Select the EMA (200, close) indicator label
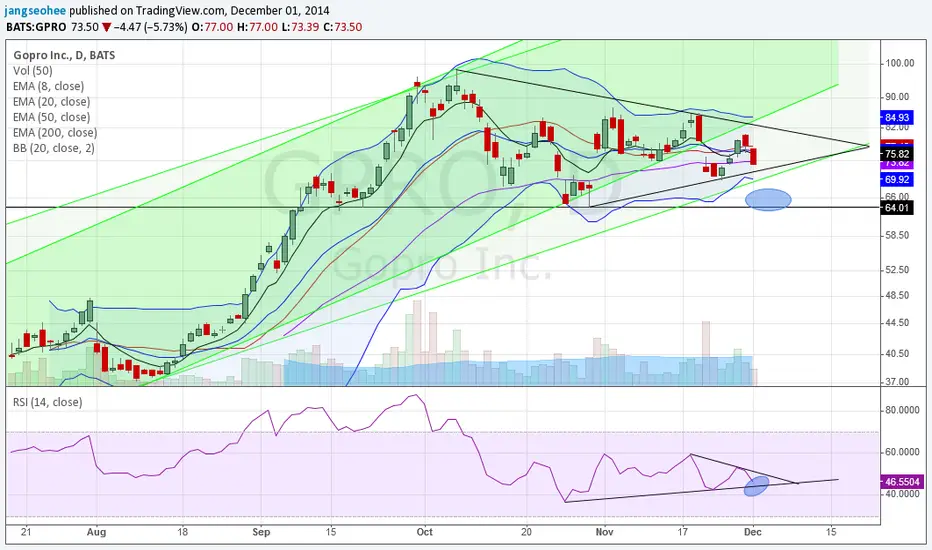The width and height of the screenshot is (932, 550). pos(55,133)
